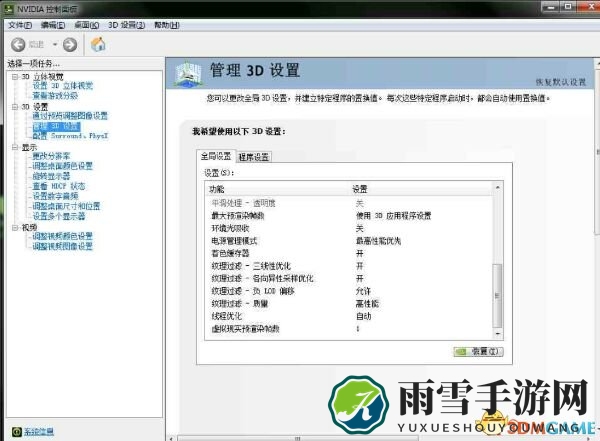Click the 恢复默认设置 link in header
Viewport: 600px width, 441px height.
(561, 82)
